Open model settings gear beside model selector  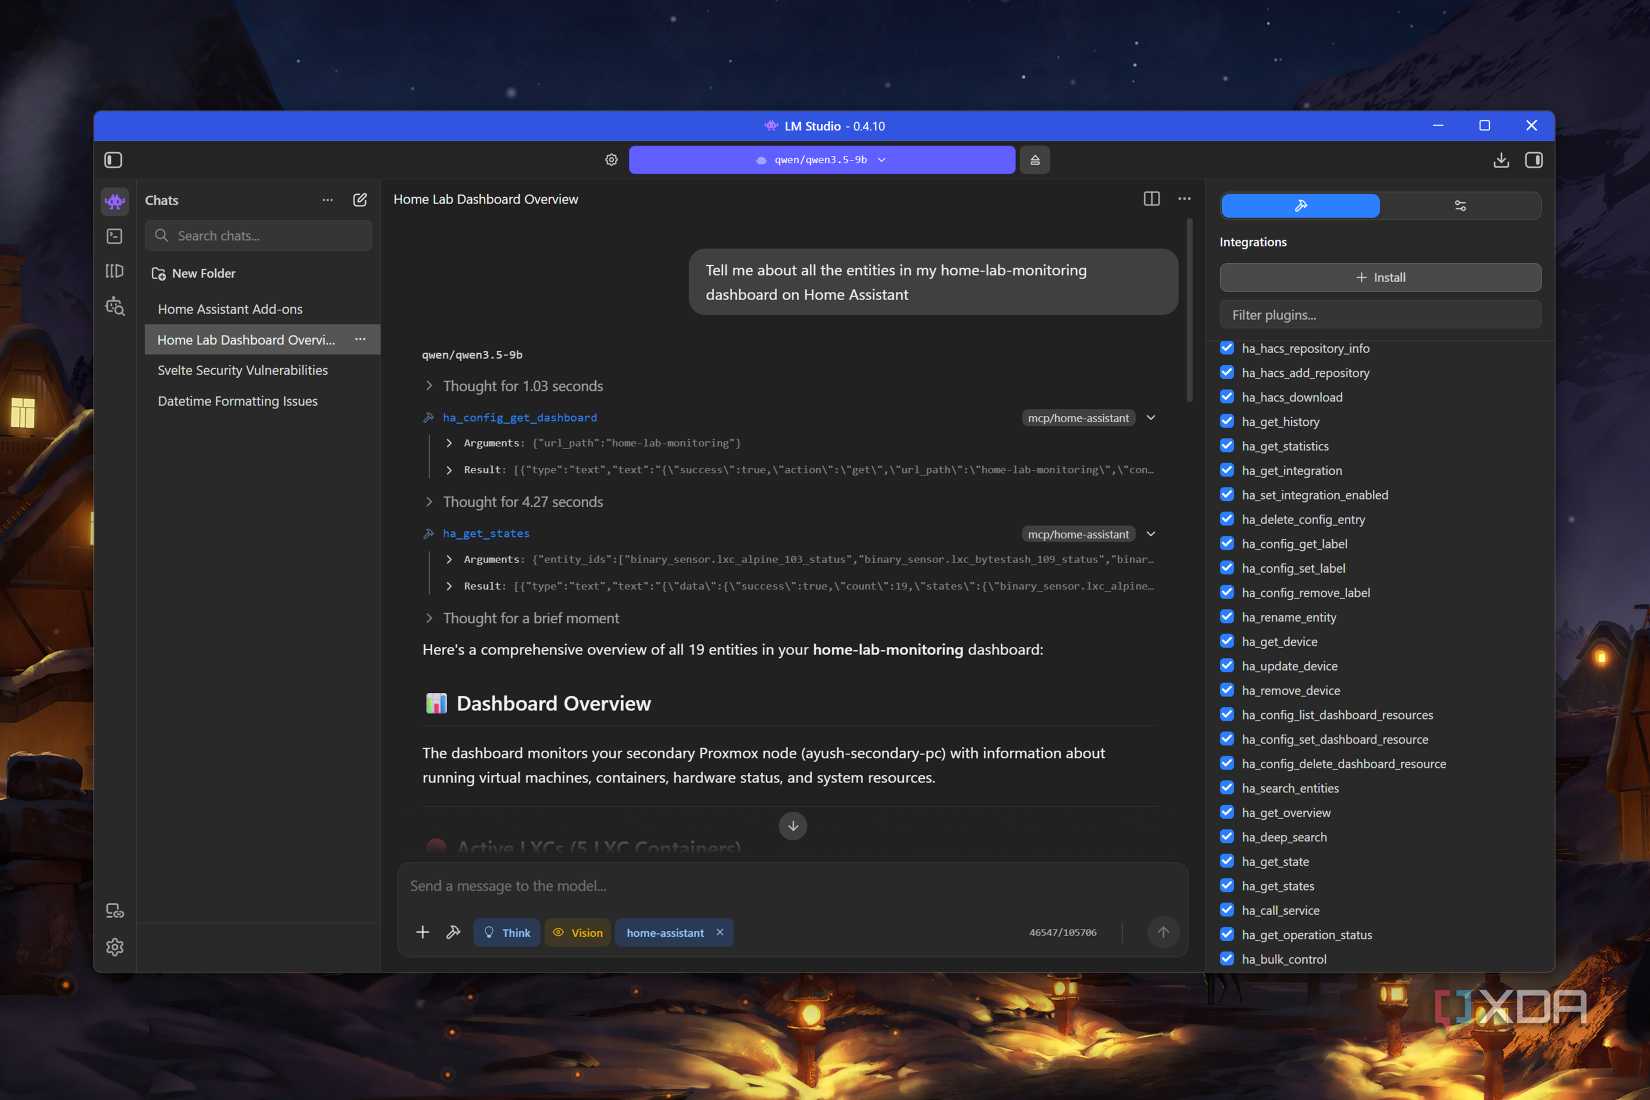611,160
